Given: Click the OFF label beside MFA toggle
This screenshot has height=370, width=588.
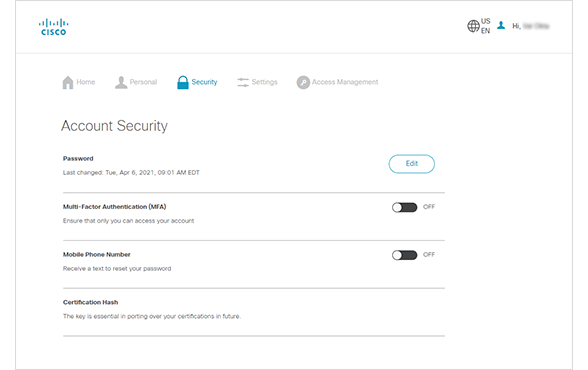Looking at the screenshot, I should [429, 207].
